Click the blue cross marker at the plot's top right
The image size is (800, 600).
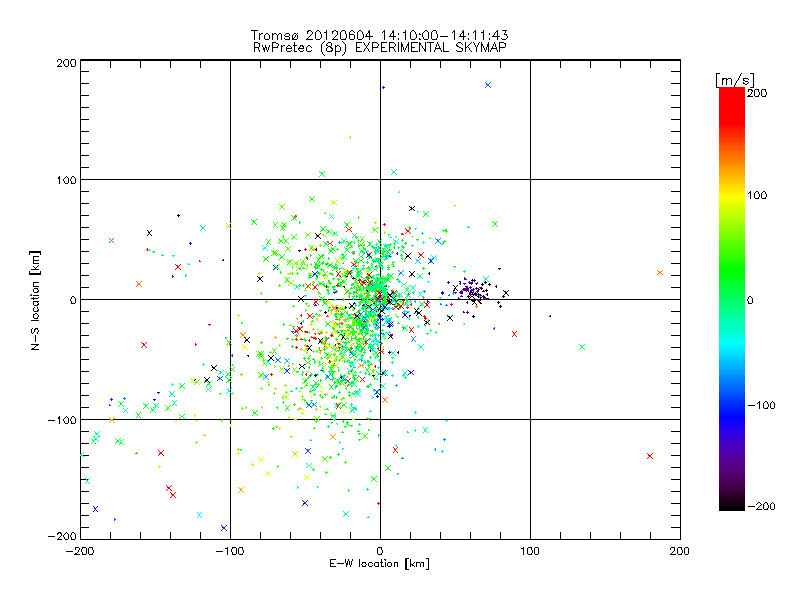488,85
